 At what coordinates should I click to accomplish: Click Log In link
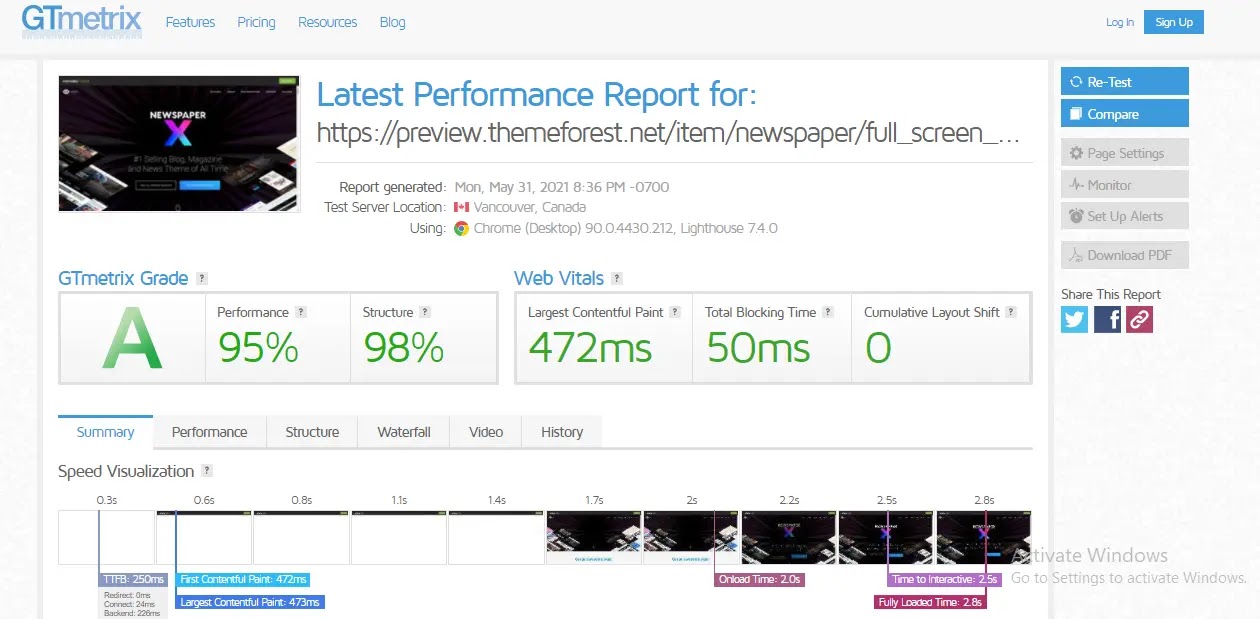tap(1120, 22)
